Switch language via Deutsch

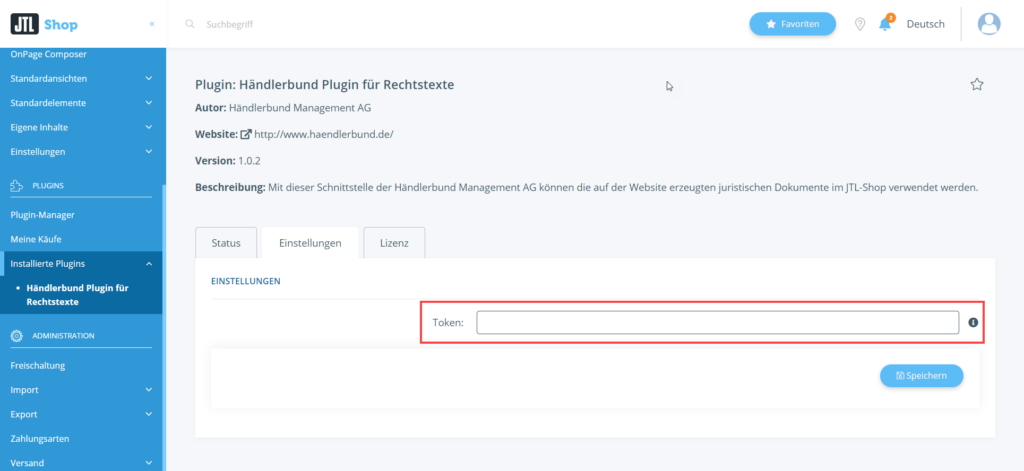[925, 24]
